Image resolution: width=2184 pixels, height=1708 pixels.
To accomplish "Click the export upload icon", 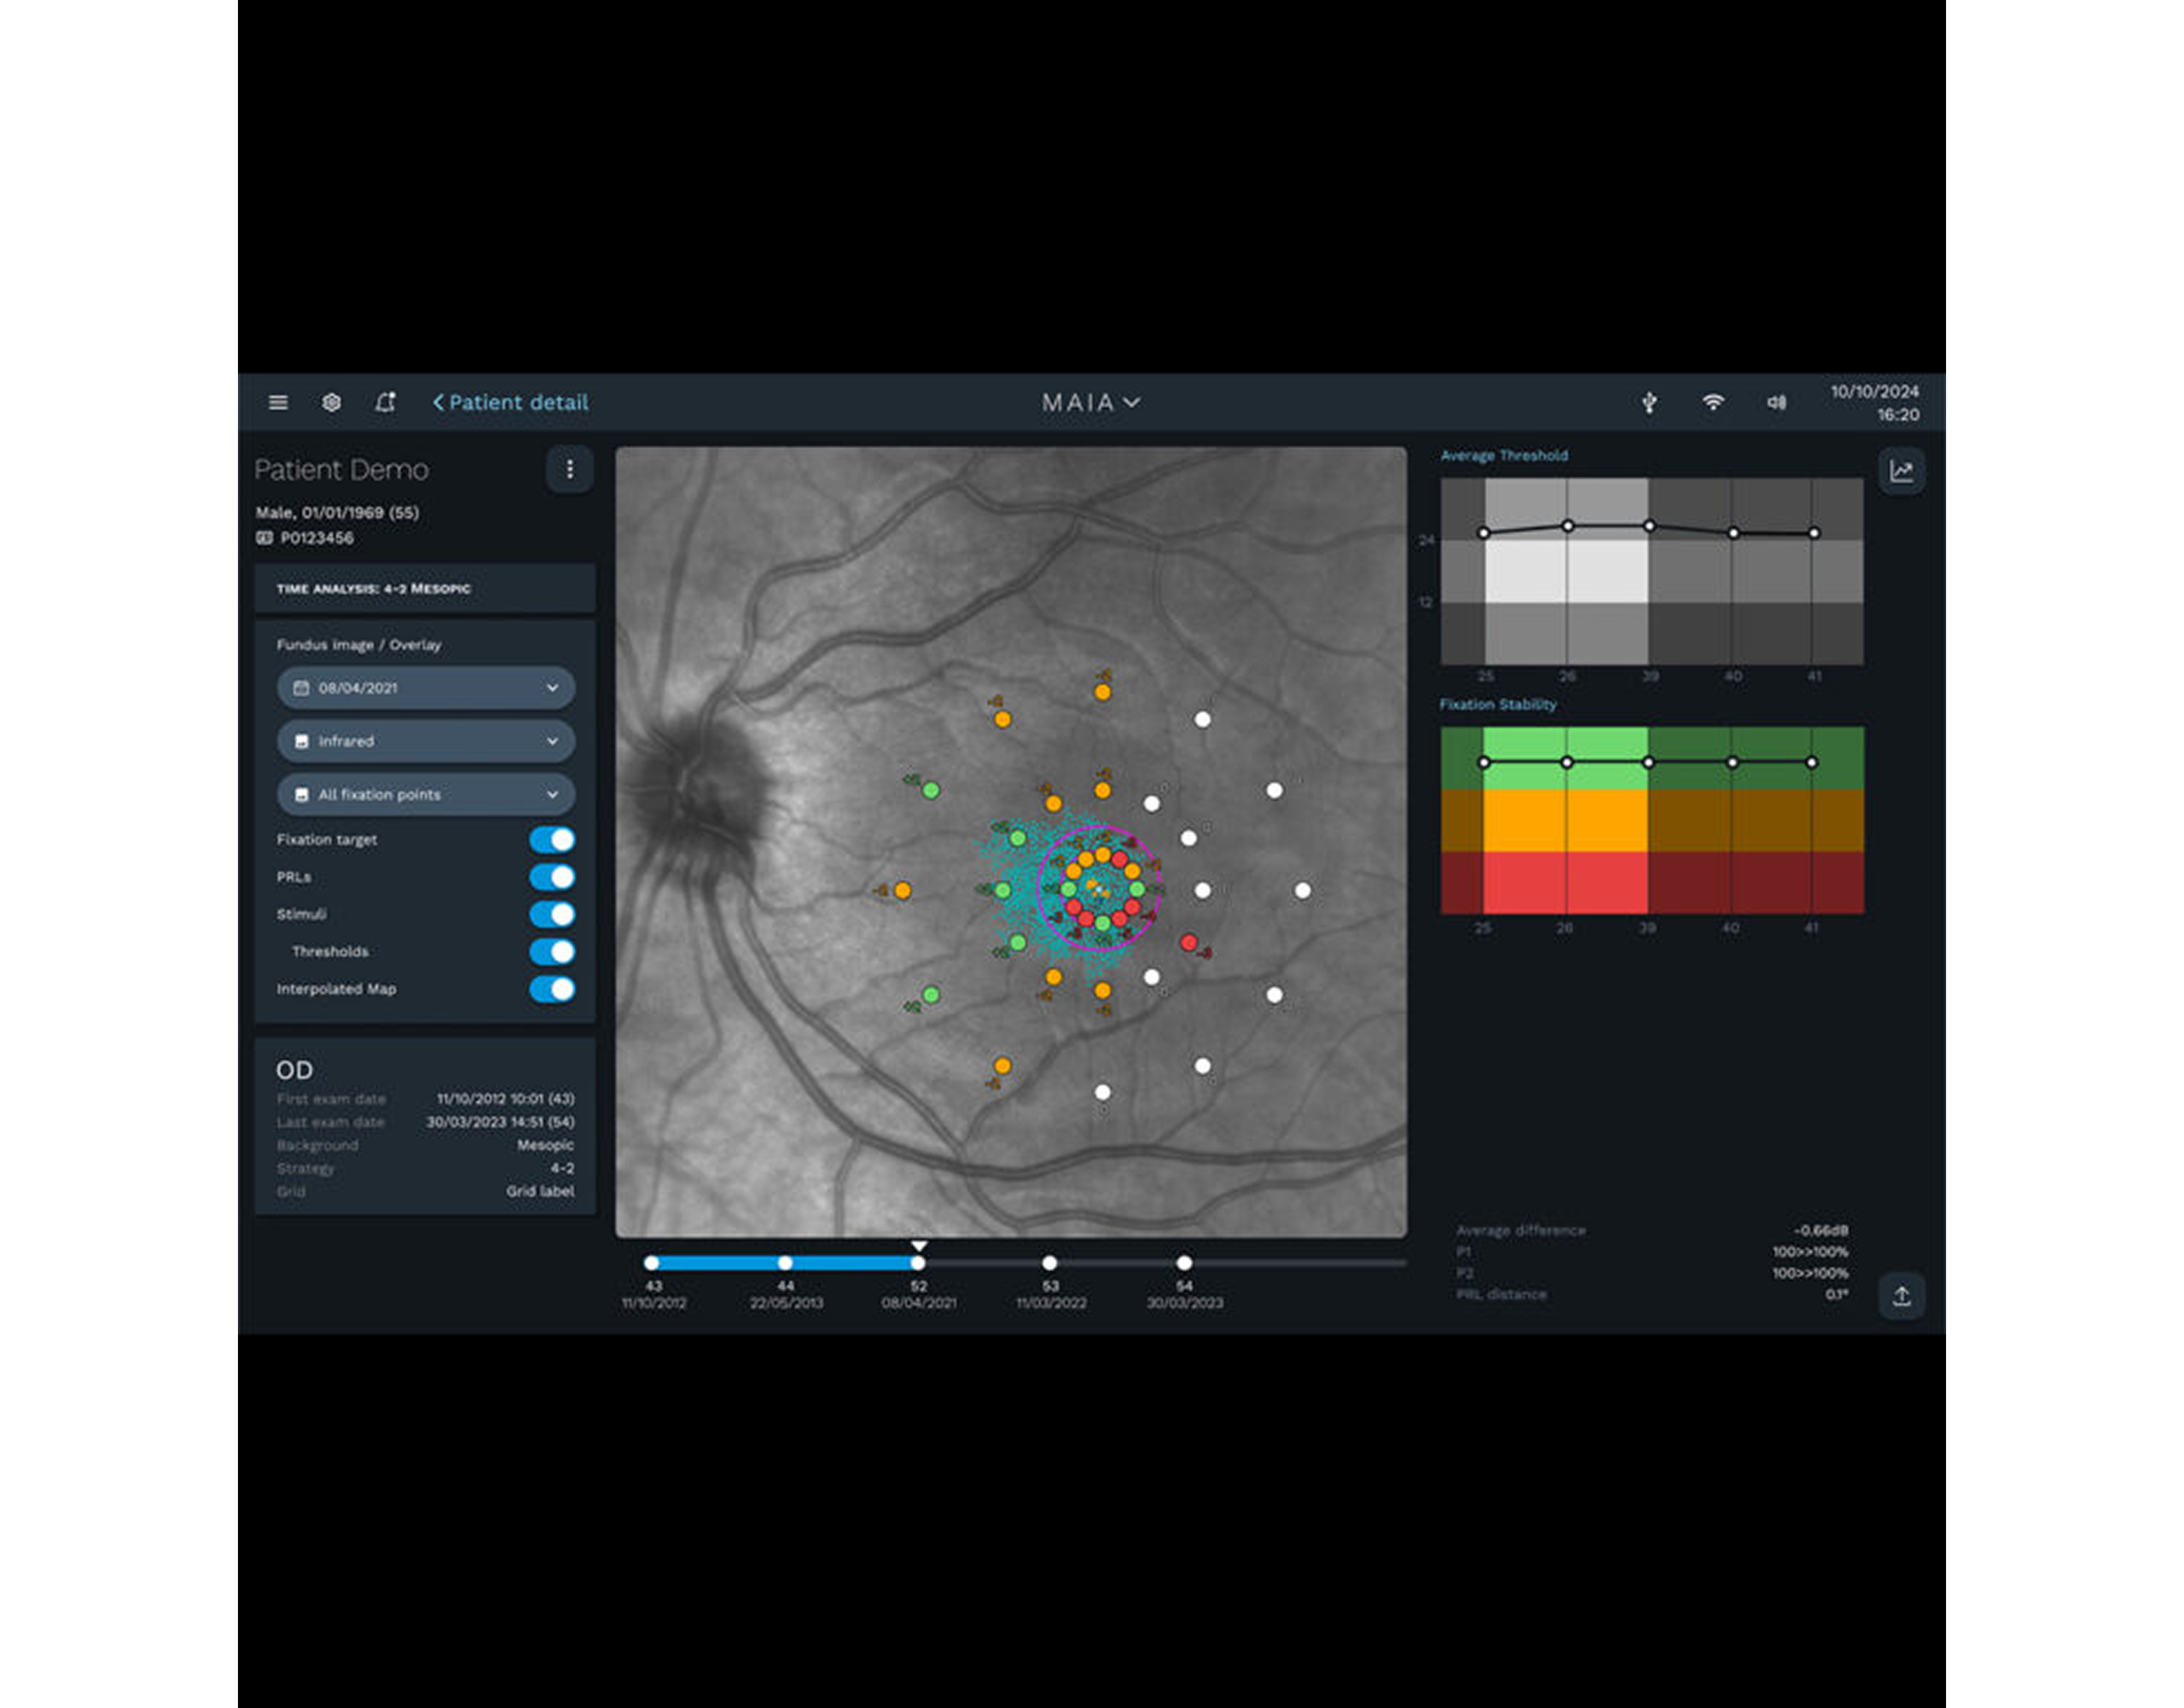I will 1901,1296.
